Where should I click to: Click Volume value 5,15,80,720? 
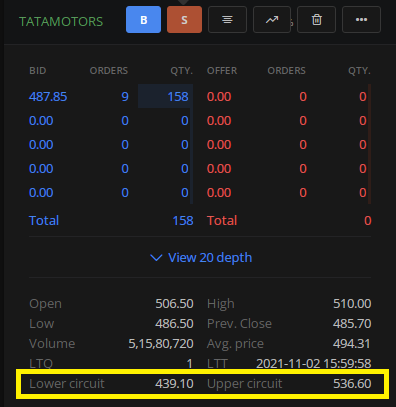click(161, 344)
